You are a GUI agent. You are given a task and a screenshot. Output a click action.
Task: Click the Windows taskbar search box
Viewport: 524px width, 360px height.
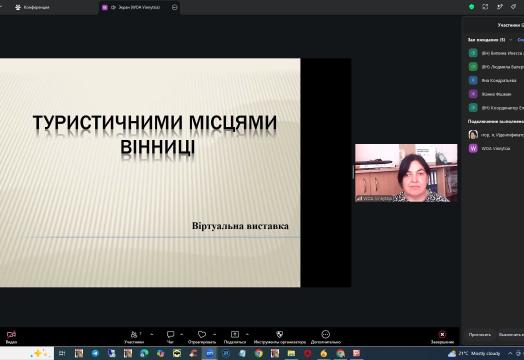click(27, 353)
